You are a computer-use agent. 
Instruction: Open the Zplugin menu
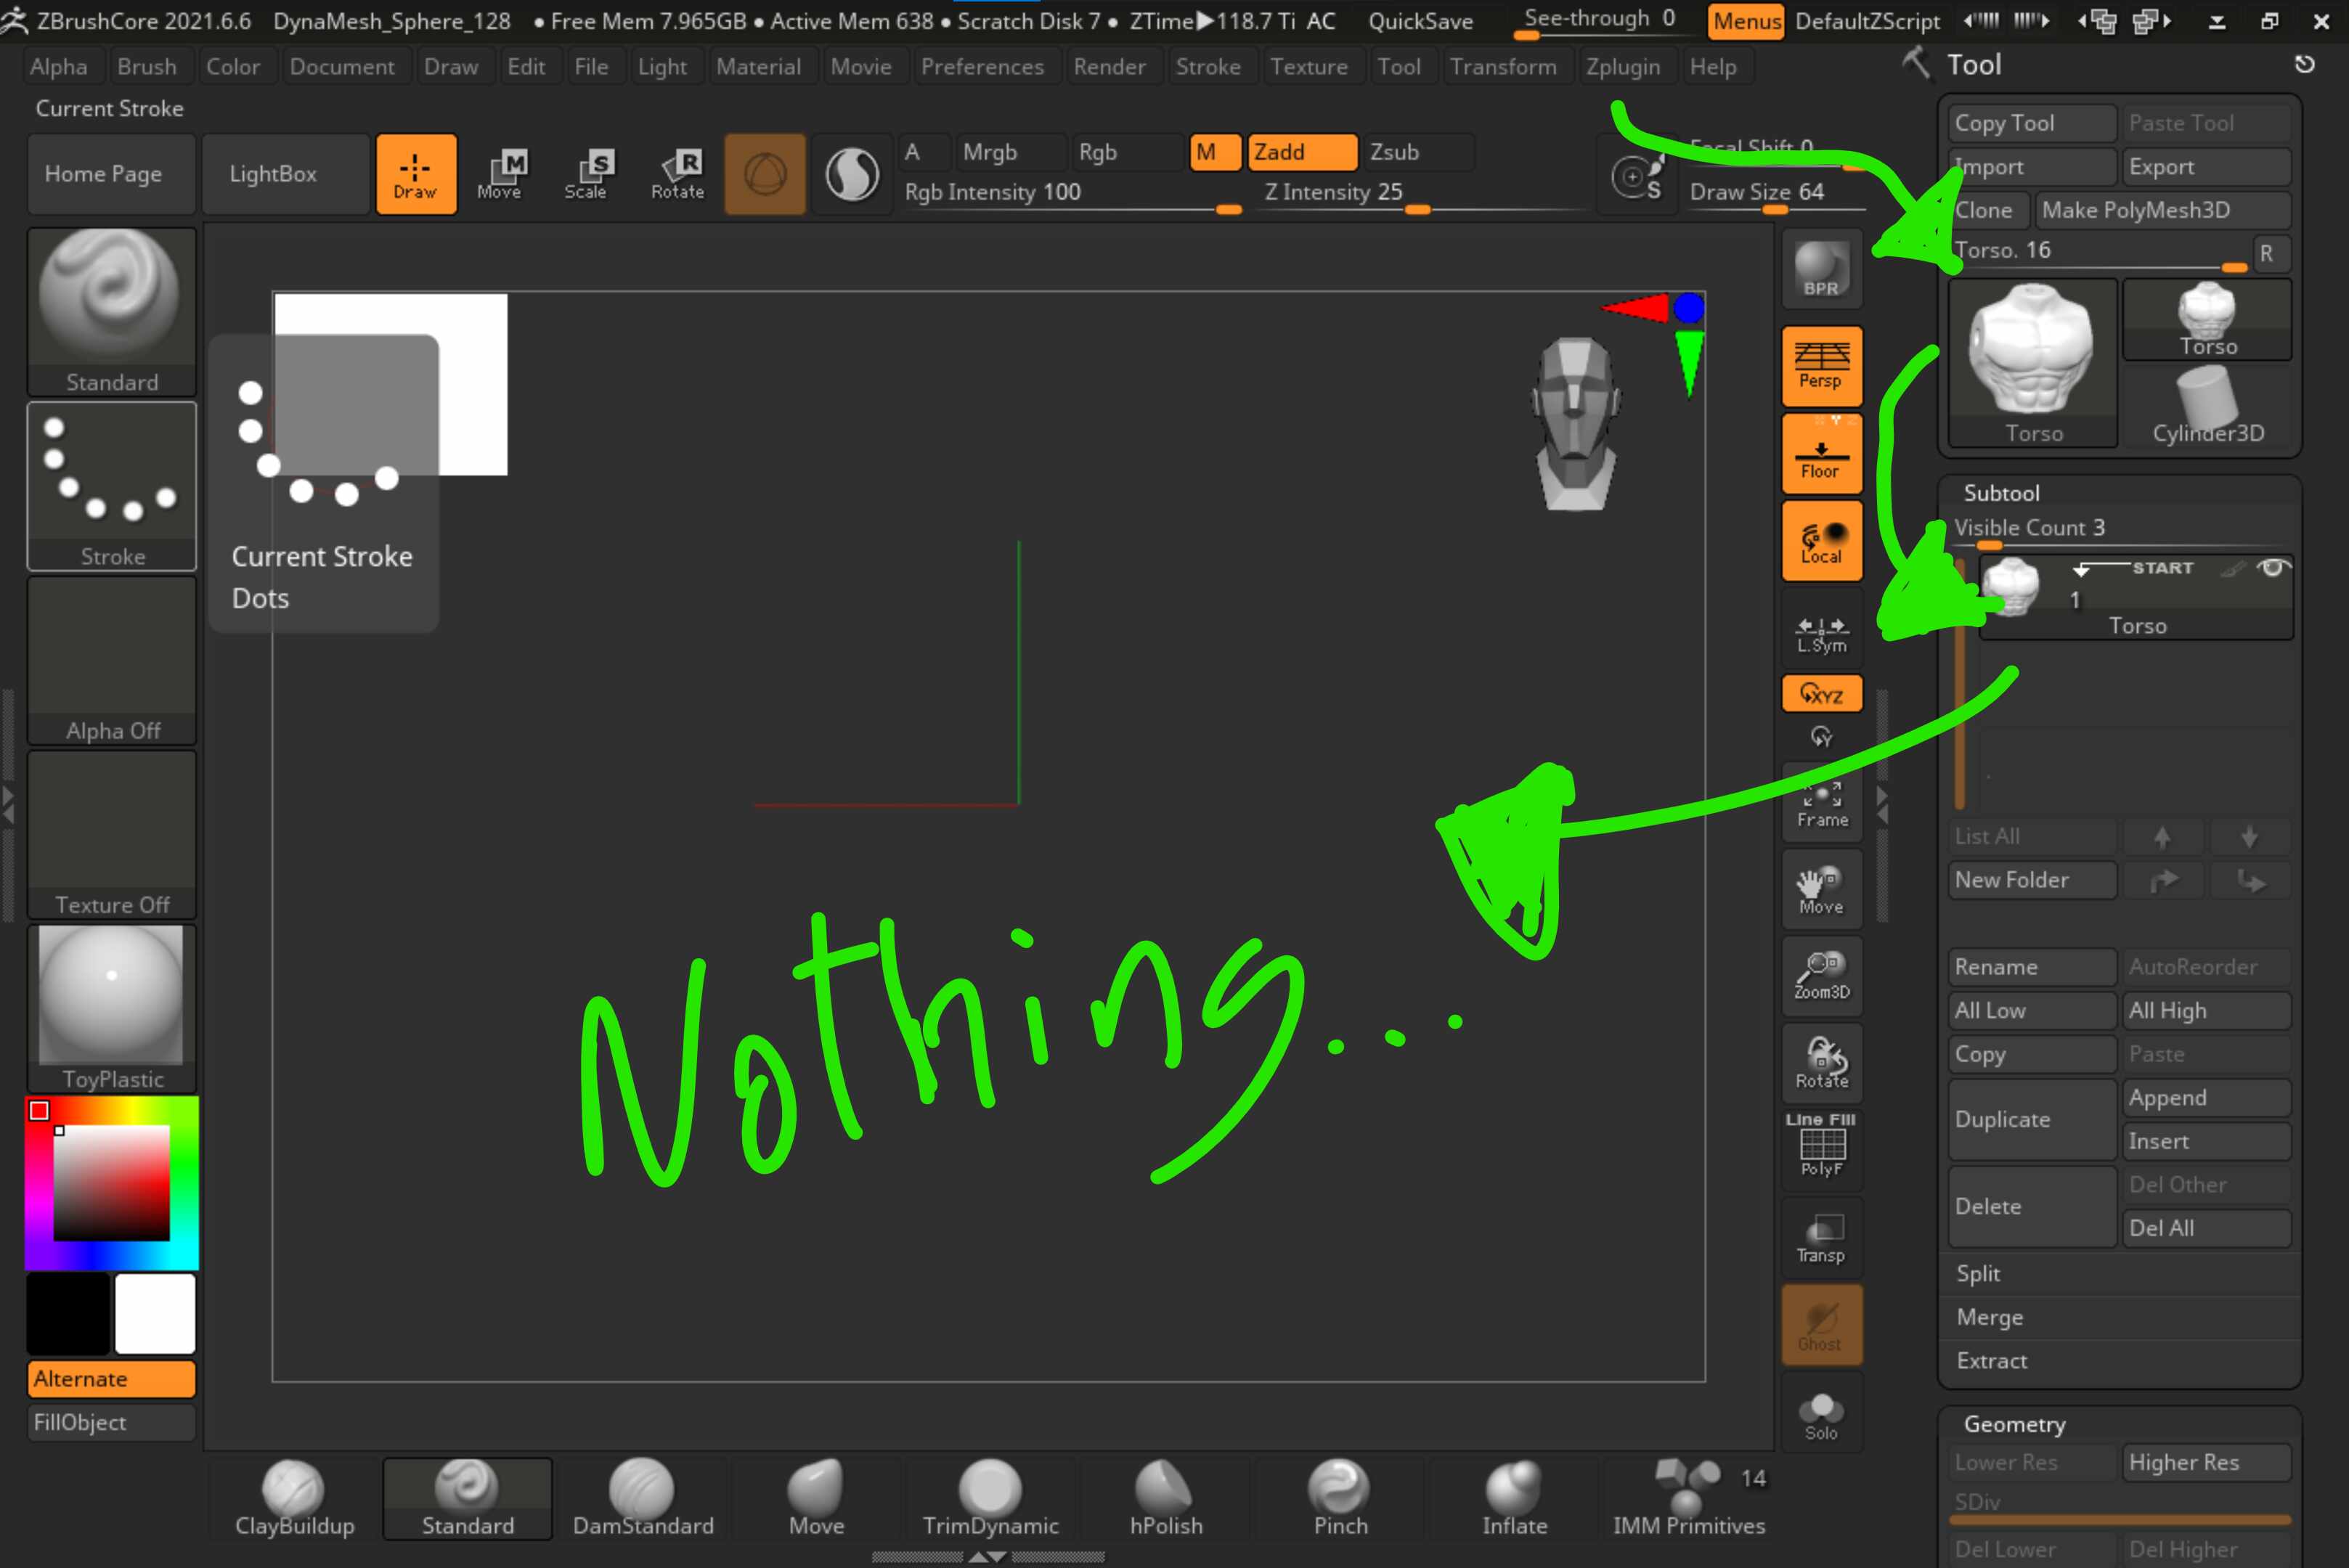click(x=1622, y=67)
